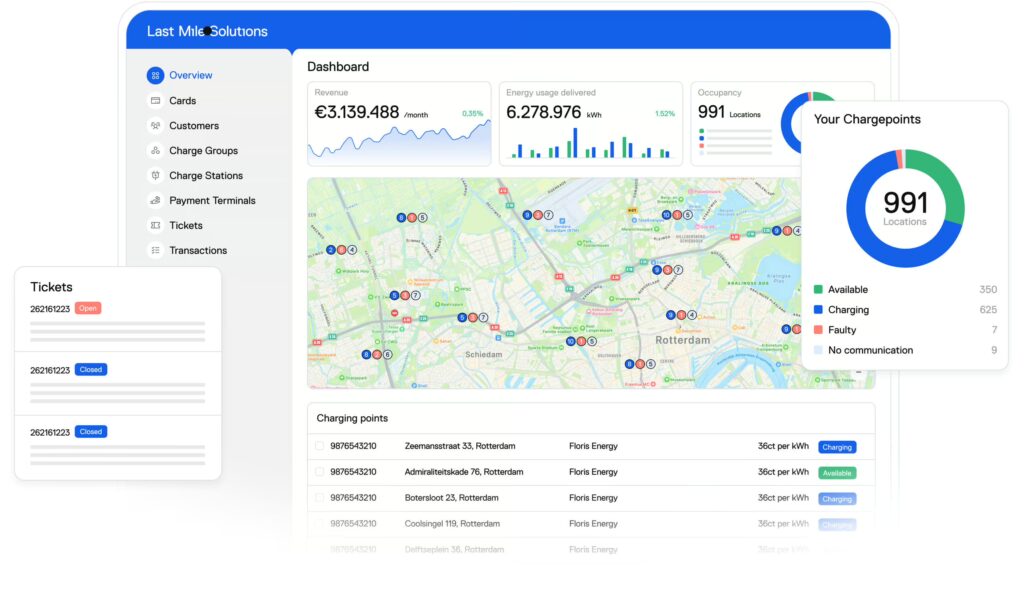The image size is (1024, 599).
Task: Click the Transactions list icon
Action: (155, 251)
